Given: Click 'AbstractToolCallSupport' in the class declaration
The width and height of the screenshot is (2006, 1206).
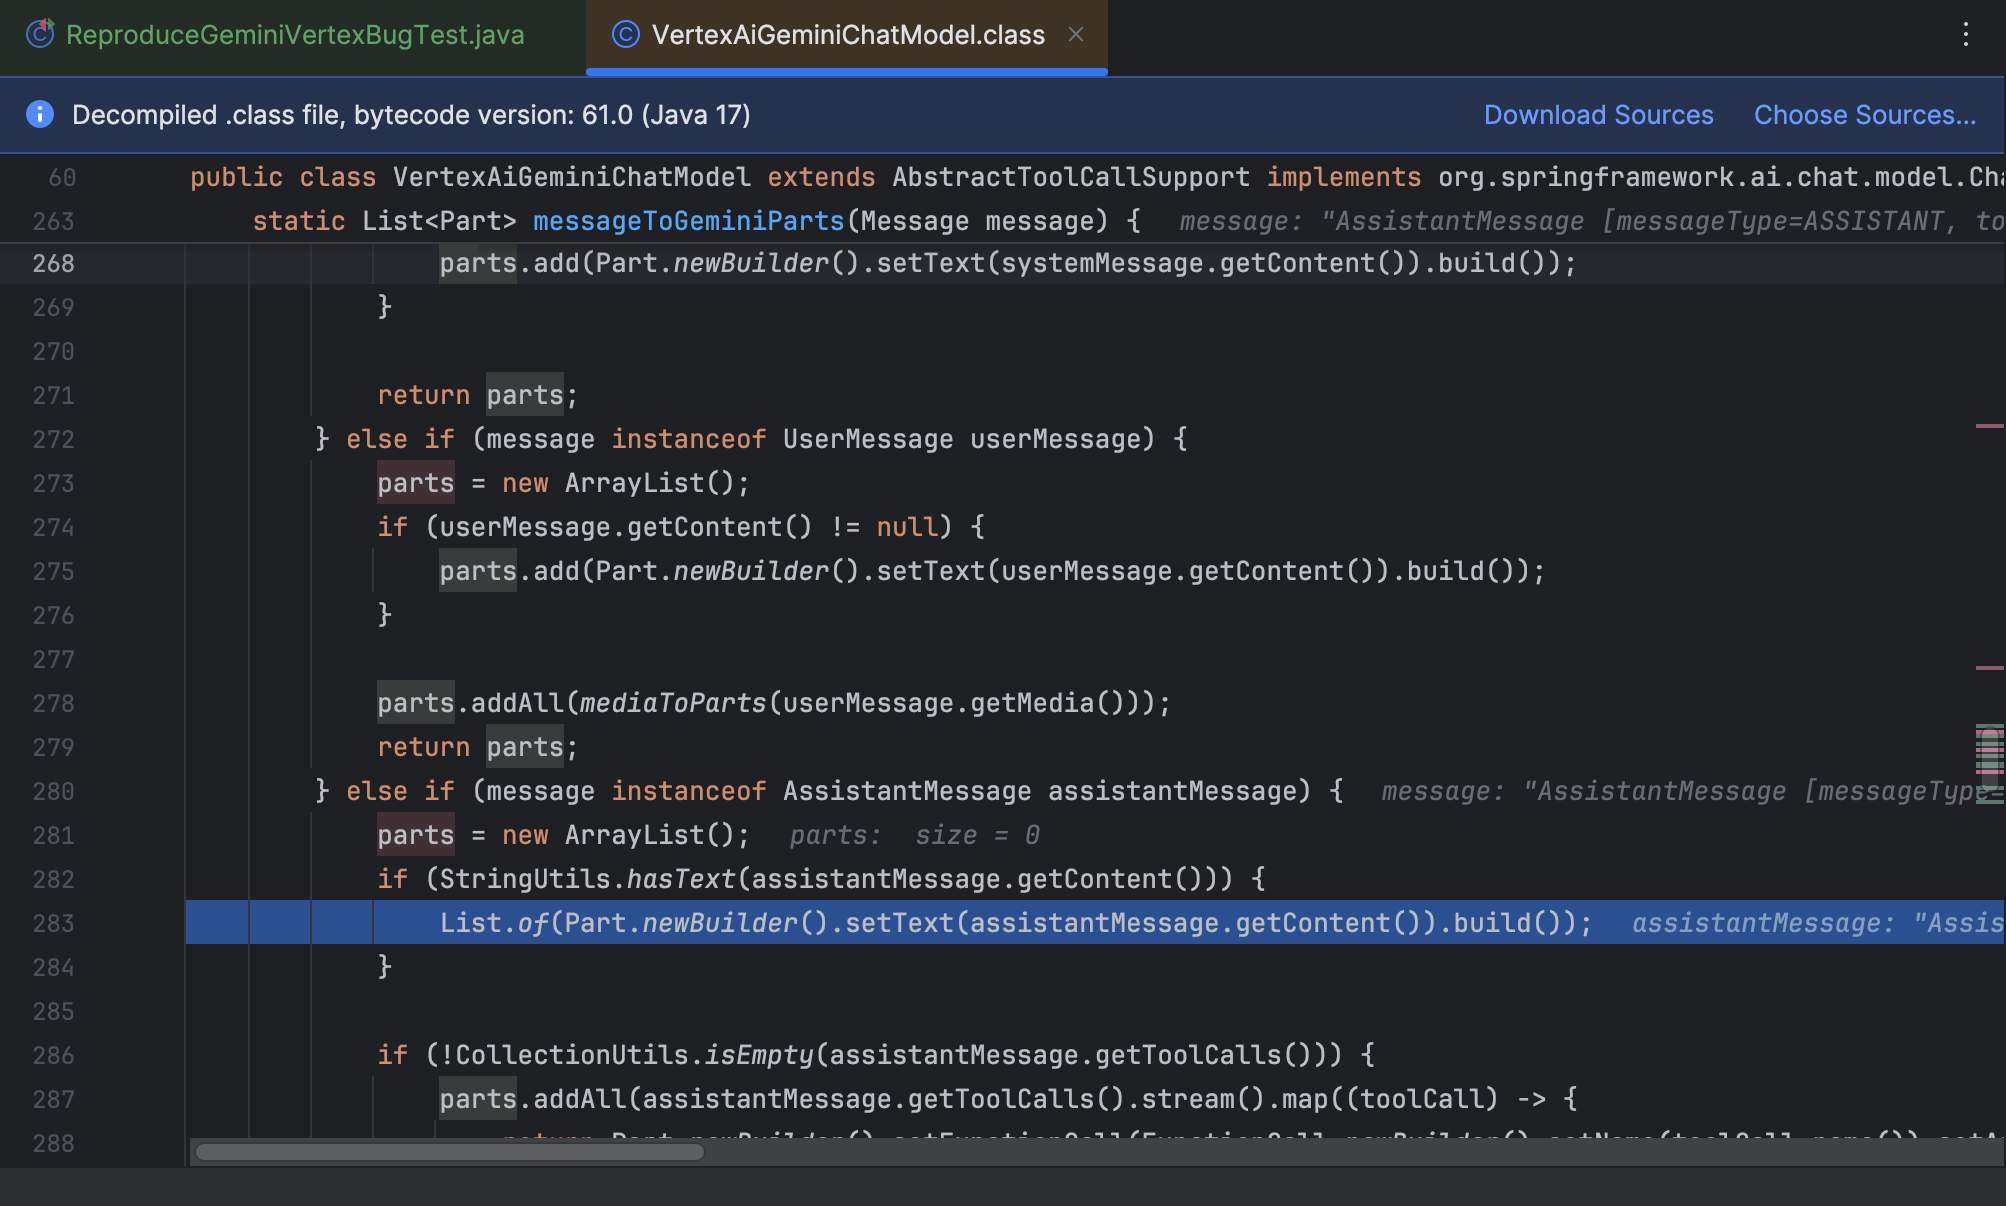Looking at the screenshot, I should pos(1070,177).
